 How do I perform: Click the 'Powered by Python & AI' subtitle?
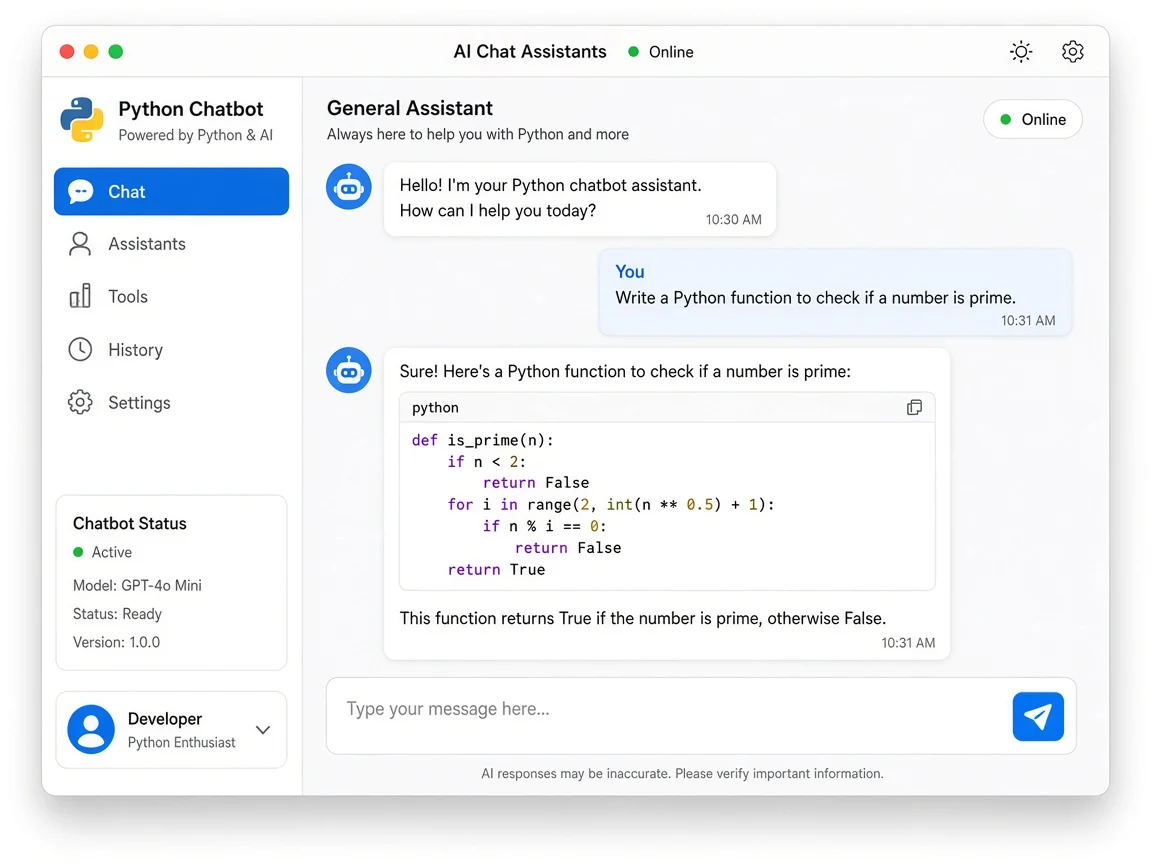[195, 135]
